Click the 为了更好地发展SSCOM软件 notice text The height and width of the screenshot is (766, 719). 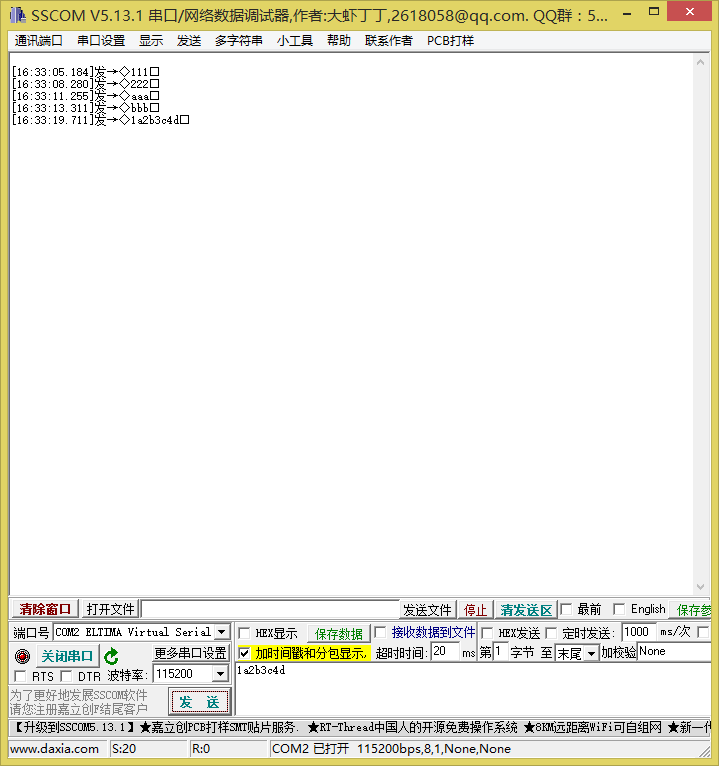pyautogui.click(x=79, y=695)
